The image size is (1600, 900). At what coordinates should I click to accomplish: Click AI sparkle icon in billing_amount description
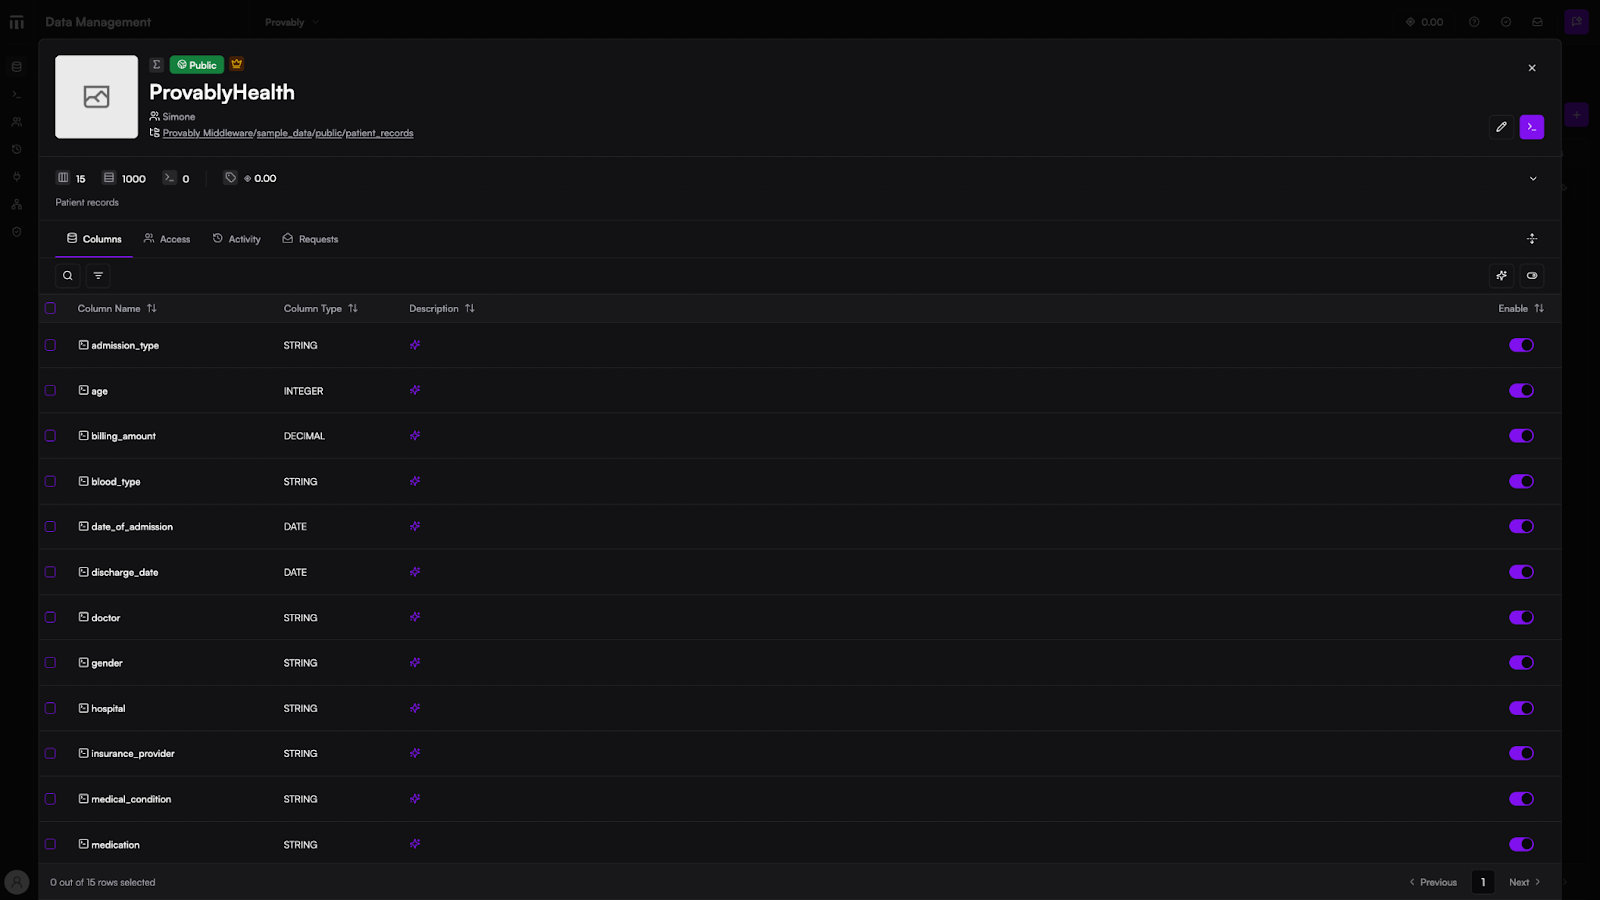point(415,436)
